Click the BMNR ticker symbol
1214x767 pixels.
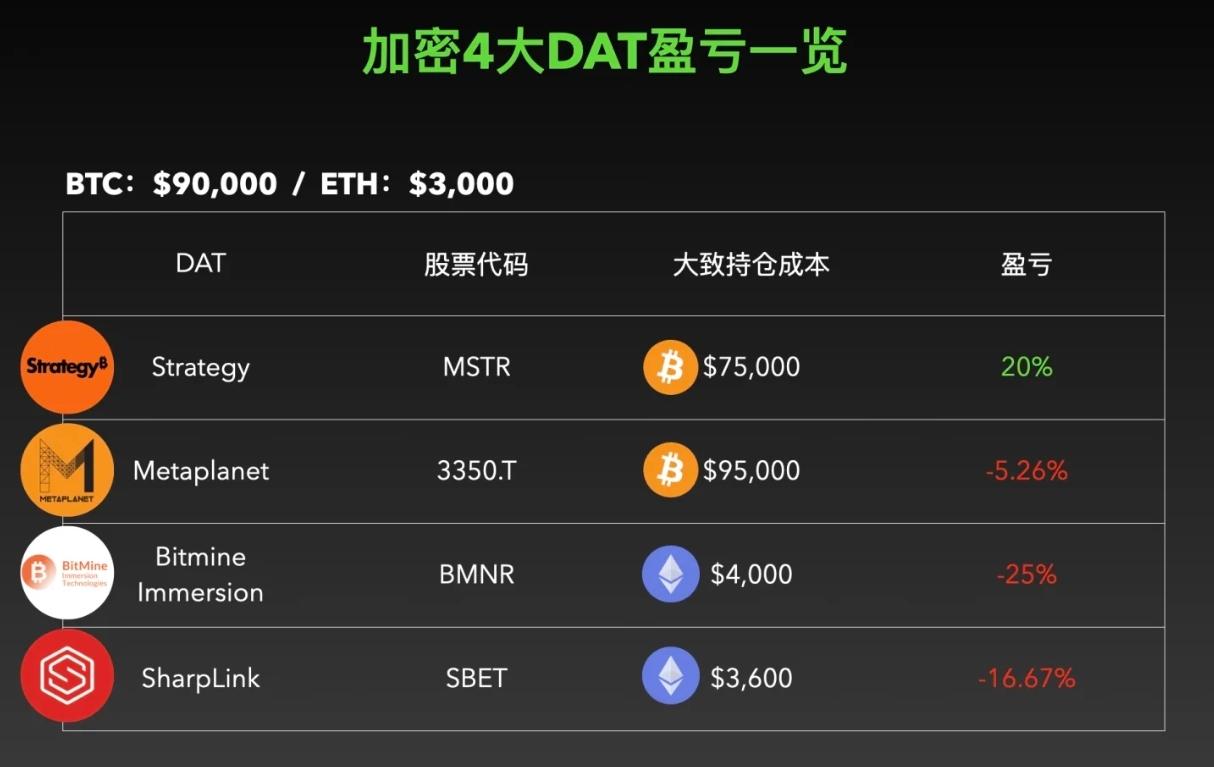[x=476, y=575]
